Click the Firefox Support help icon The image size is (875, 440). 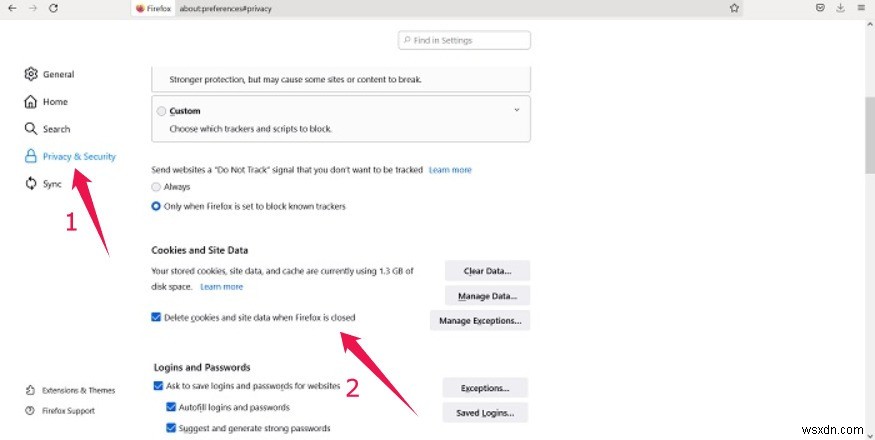pyautogui.click(x=30, y=410)
